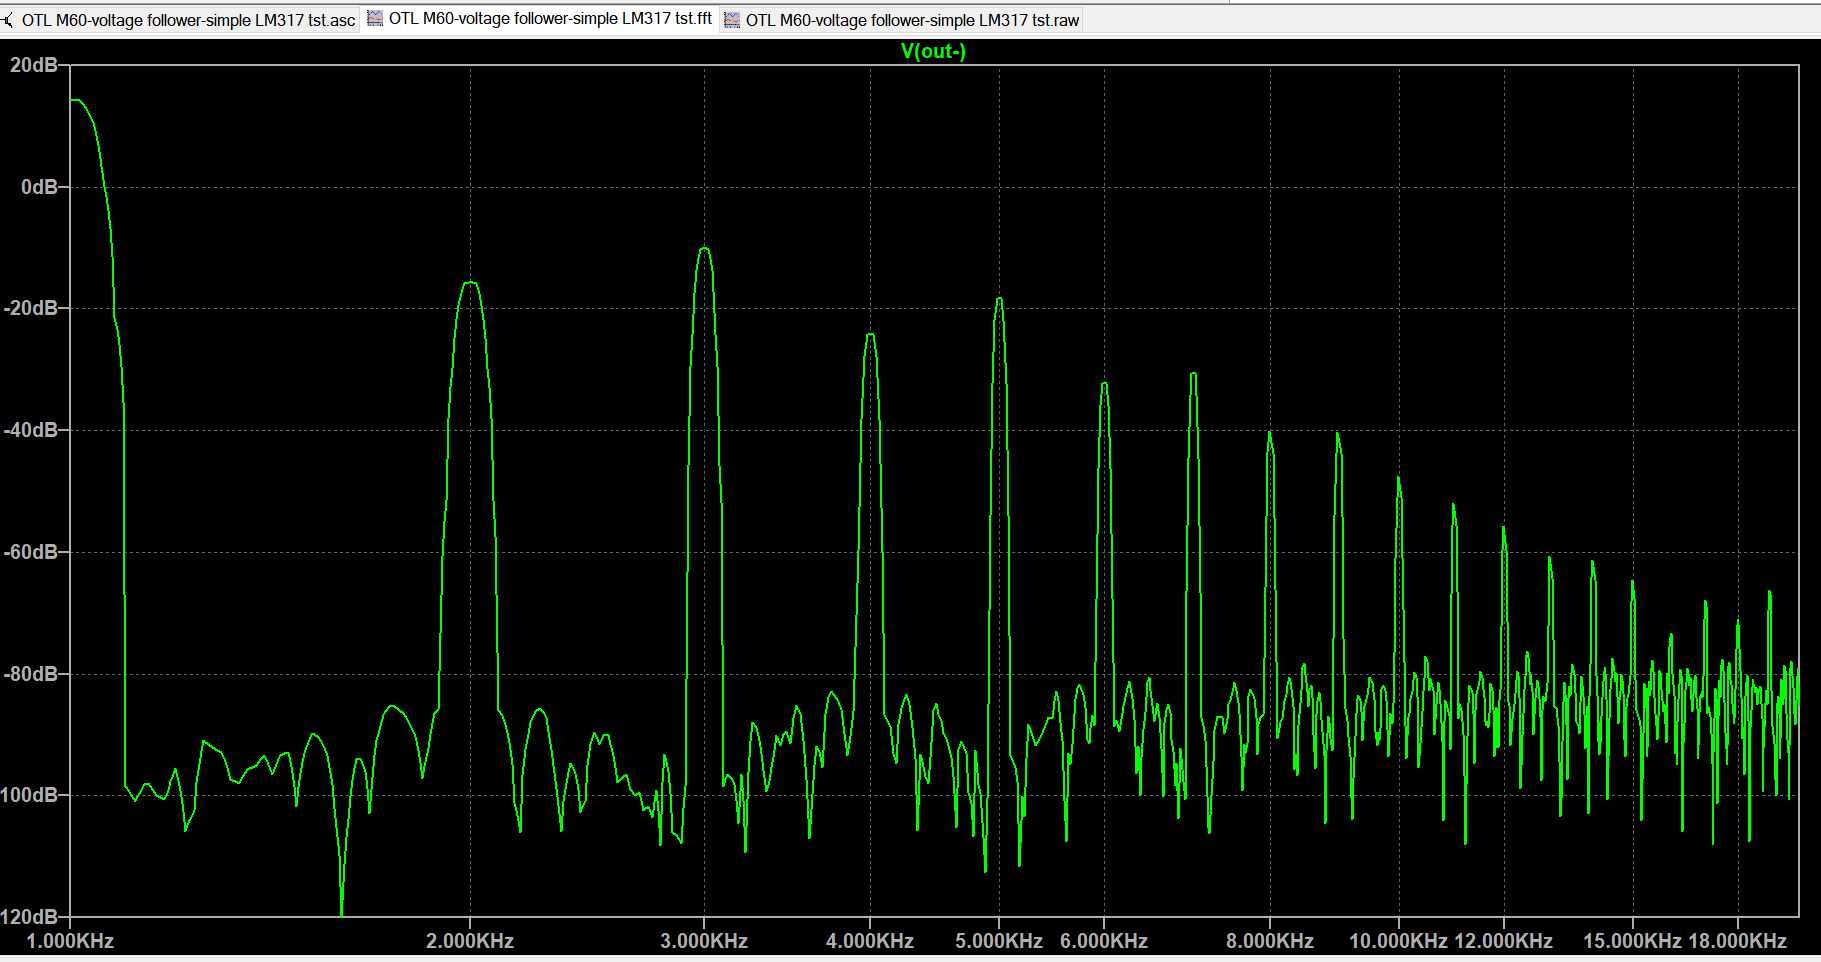Click the 2 kHz harmonic peak

coord(470,283)
